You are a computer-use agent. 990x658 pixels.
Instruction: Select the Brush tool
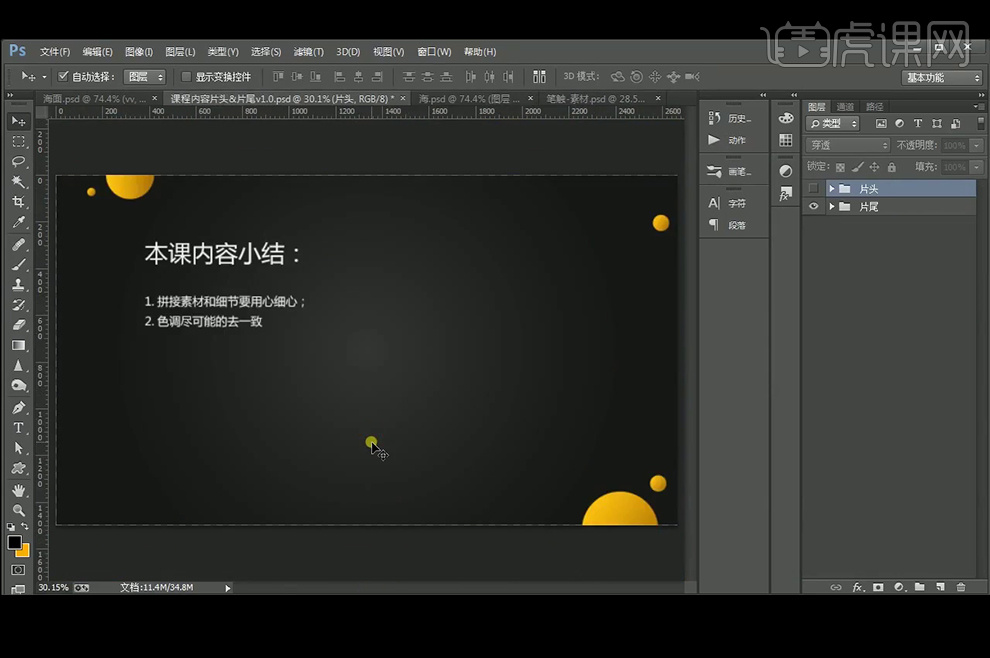[x=18, y=265]
